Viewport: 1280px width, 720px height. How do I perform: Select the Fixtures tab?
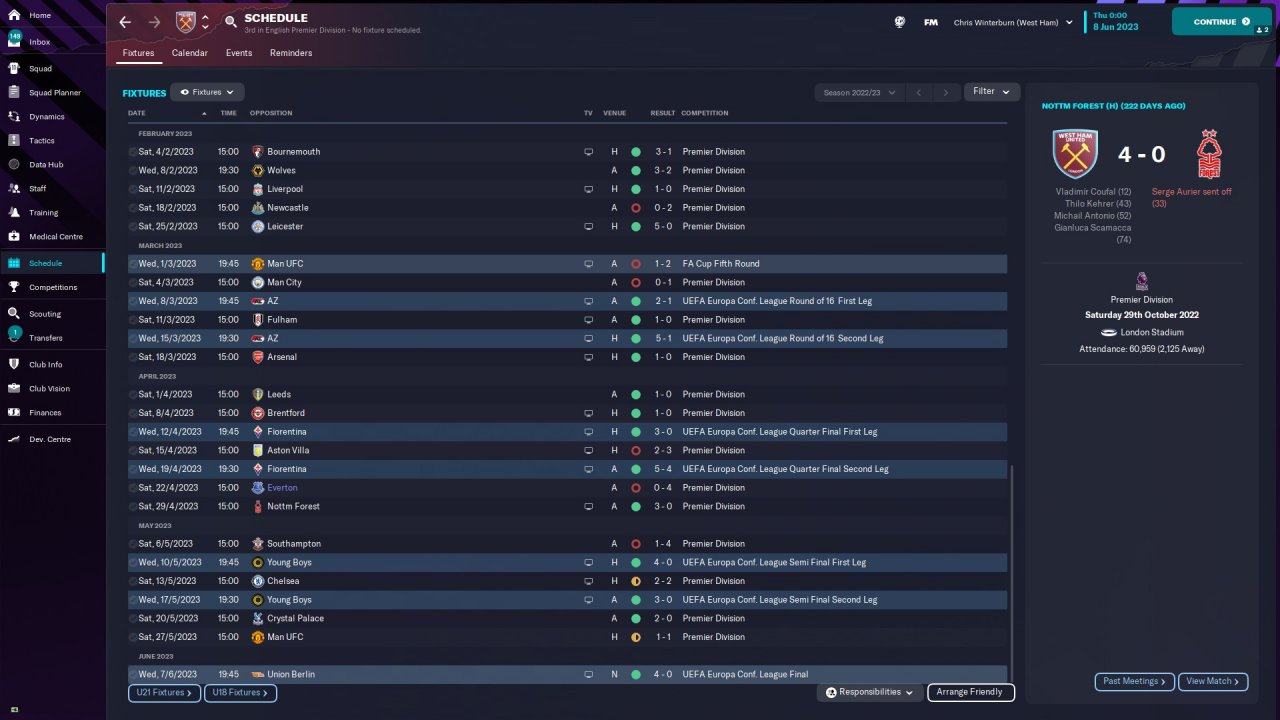[138, 53]
